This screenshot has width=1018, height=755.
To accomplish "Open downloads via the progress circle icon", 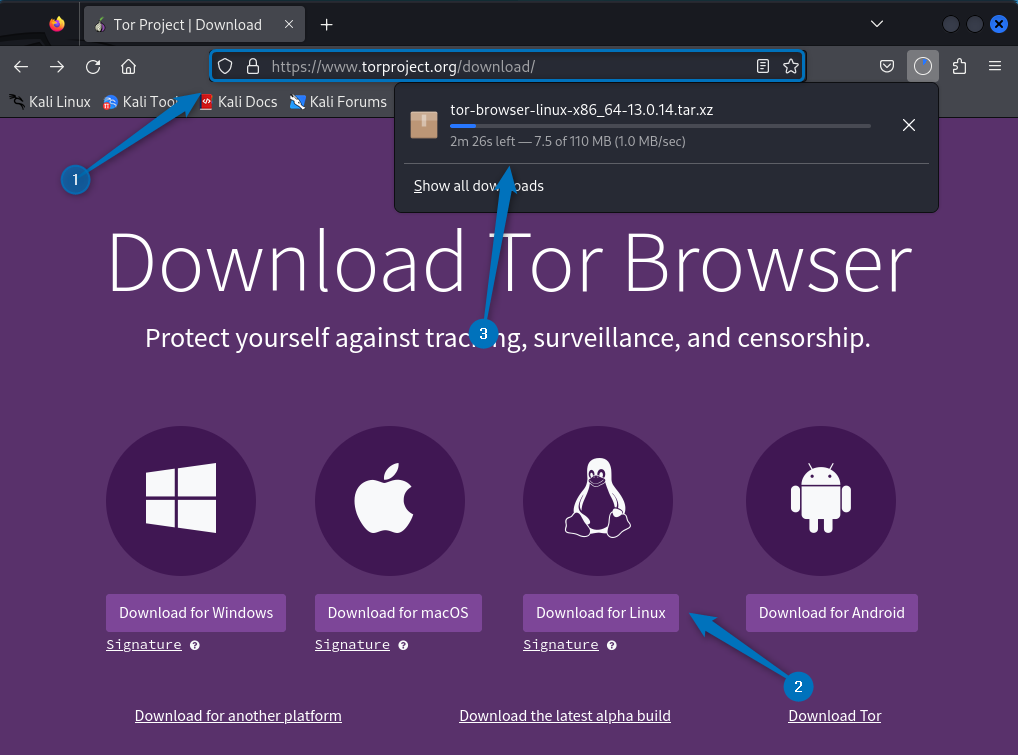I will pyautogui.click(x=922, y=66).
